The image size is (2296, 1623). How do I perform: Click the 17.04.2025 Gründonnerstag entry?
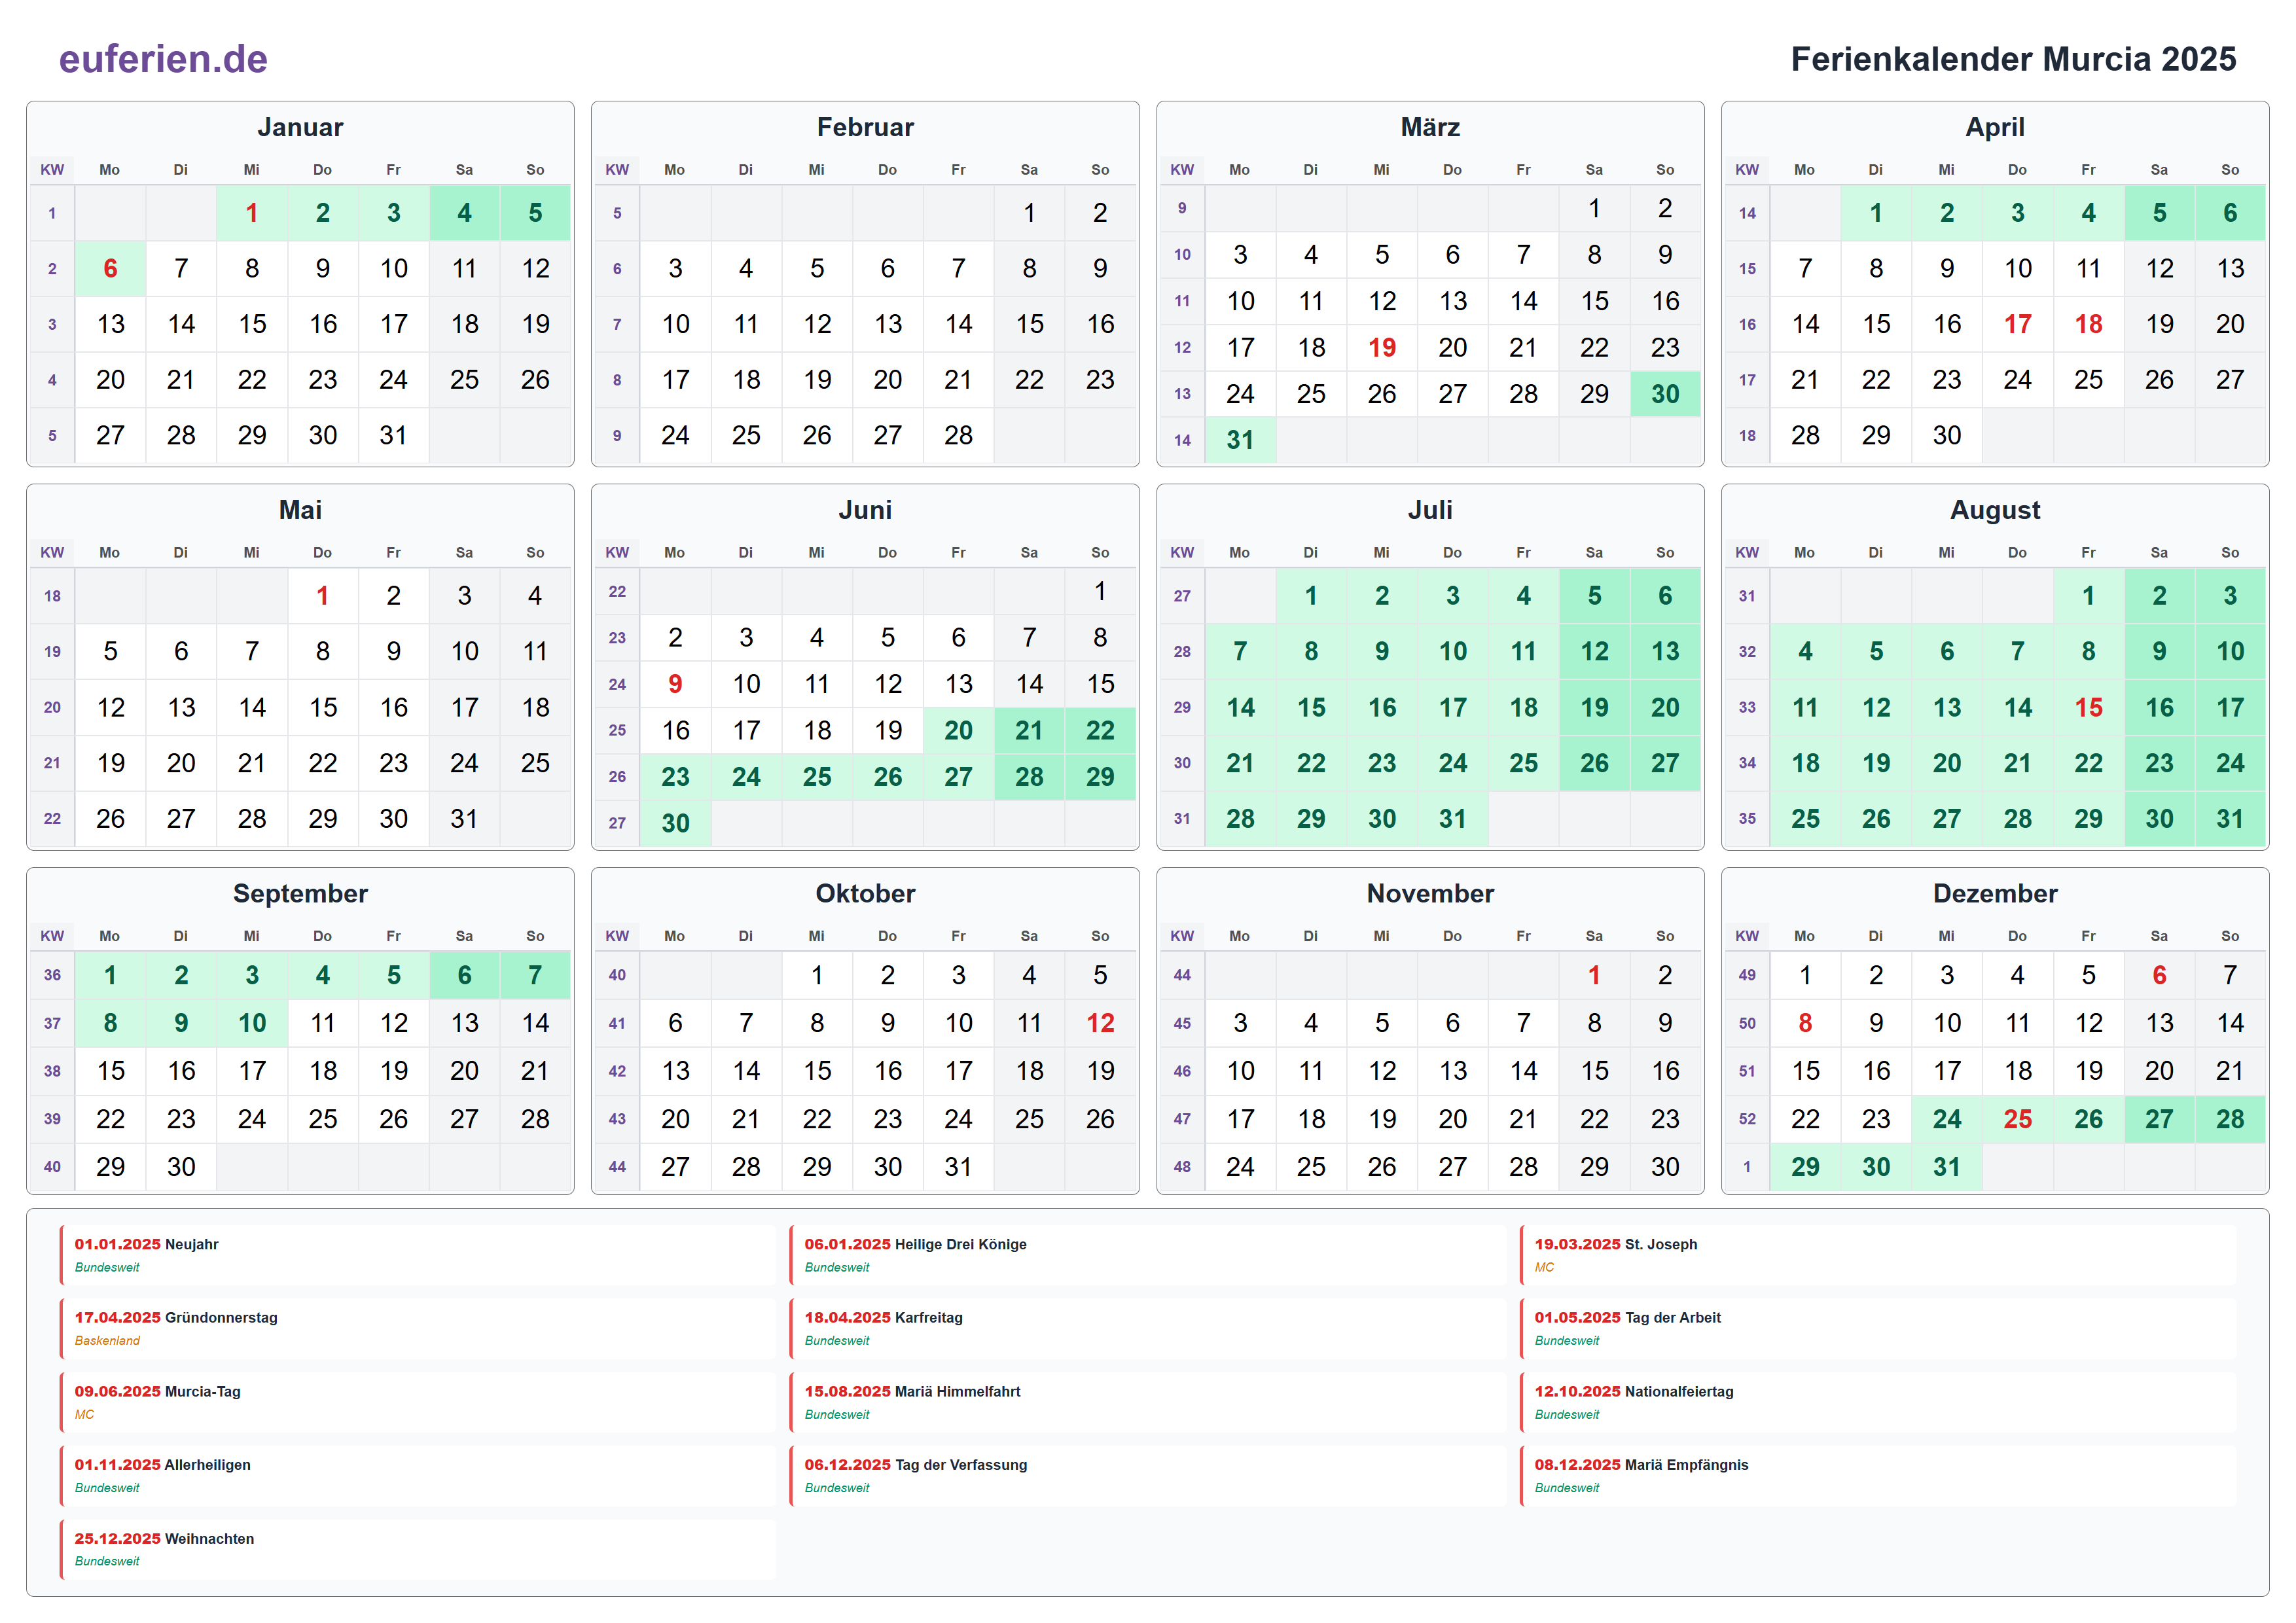pyautogui.click(x=418, y=1328)
